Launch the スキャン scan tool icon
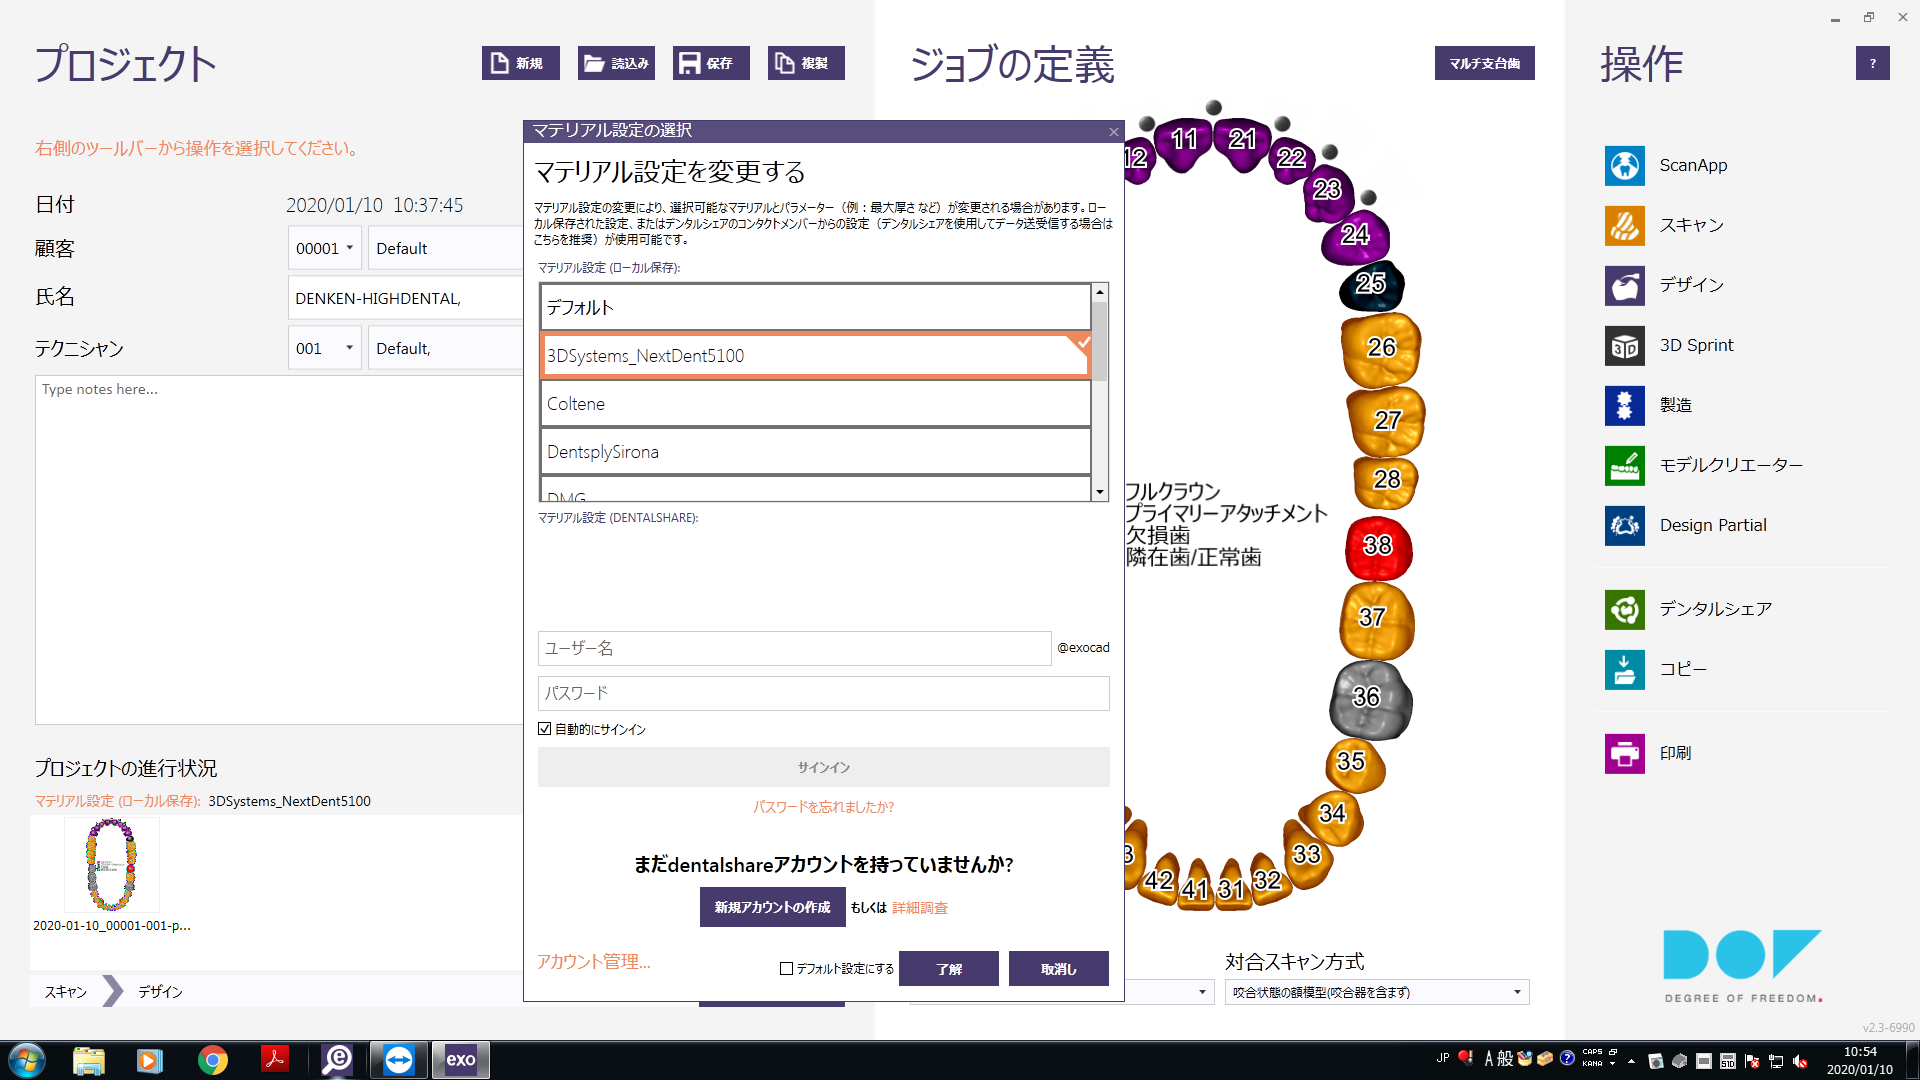 1624,226
